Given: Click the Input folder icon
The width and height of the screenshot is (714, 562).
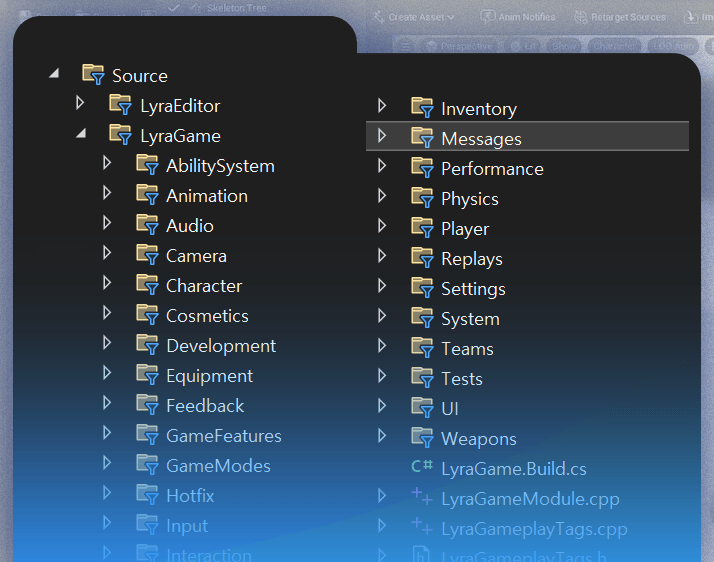Looking at the screenshot, I should 148,525.
